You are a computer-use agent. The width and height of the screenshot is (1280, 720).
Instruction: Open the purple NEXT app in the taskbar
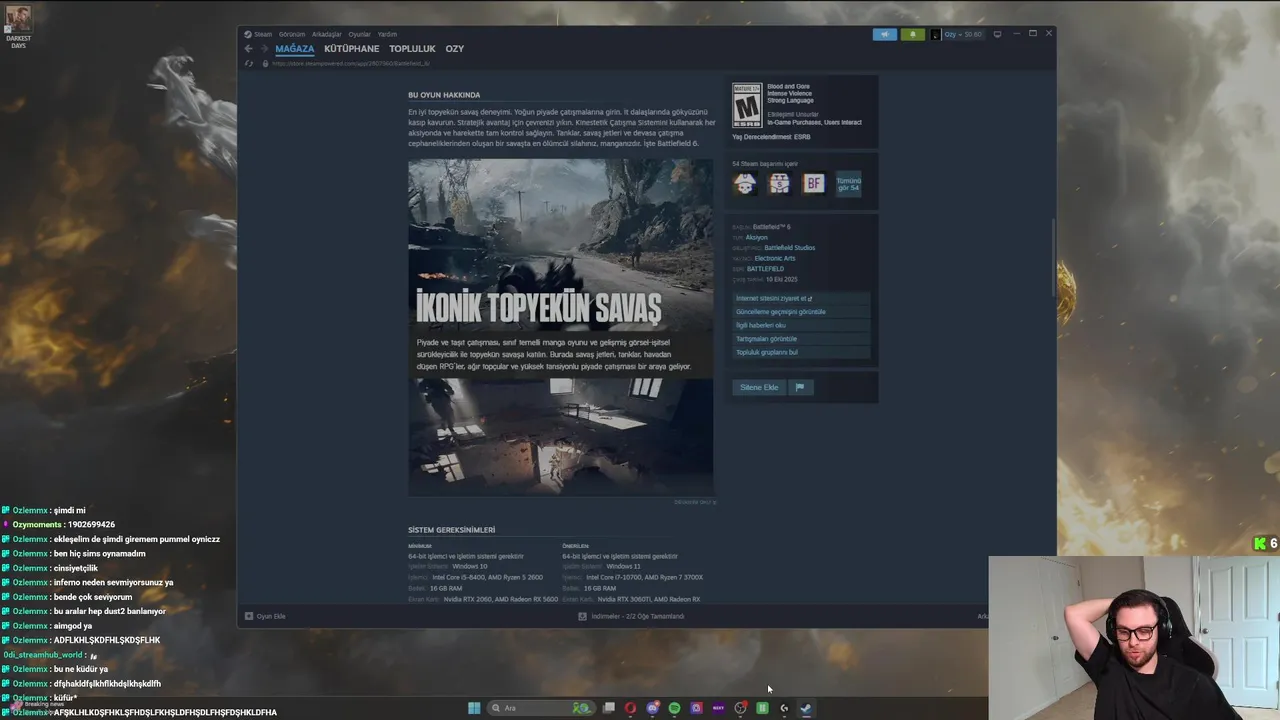[718, 708]
